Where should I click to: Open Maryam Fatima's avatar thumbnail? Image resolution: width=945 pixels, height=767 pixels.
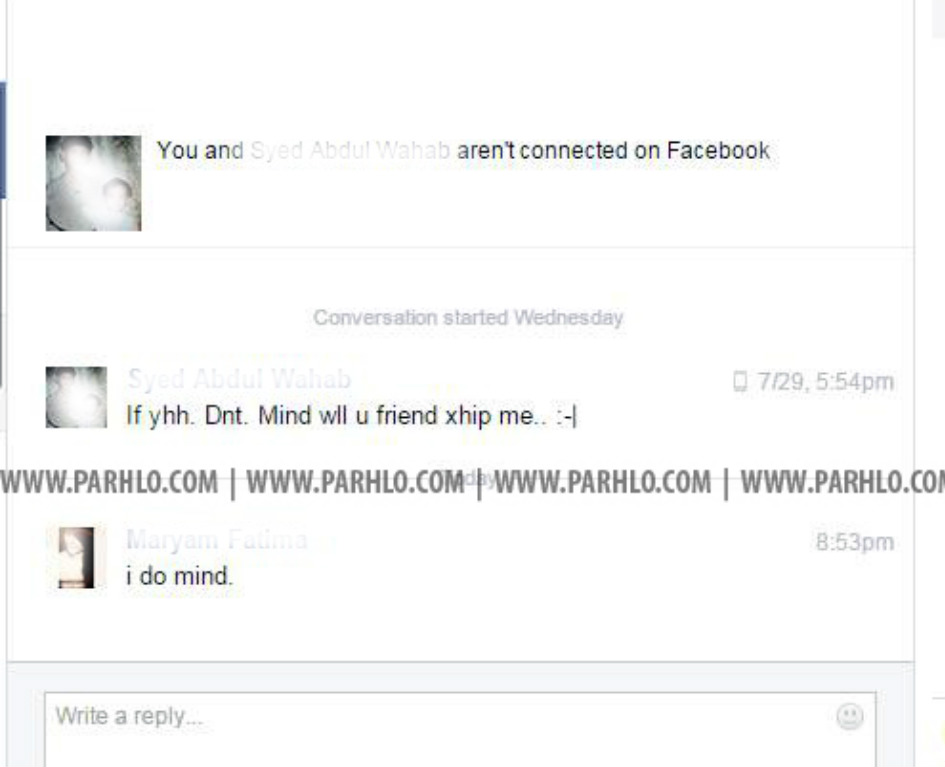(x=77, y=557)
